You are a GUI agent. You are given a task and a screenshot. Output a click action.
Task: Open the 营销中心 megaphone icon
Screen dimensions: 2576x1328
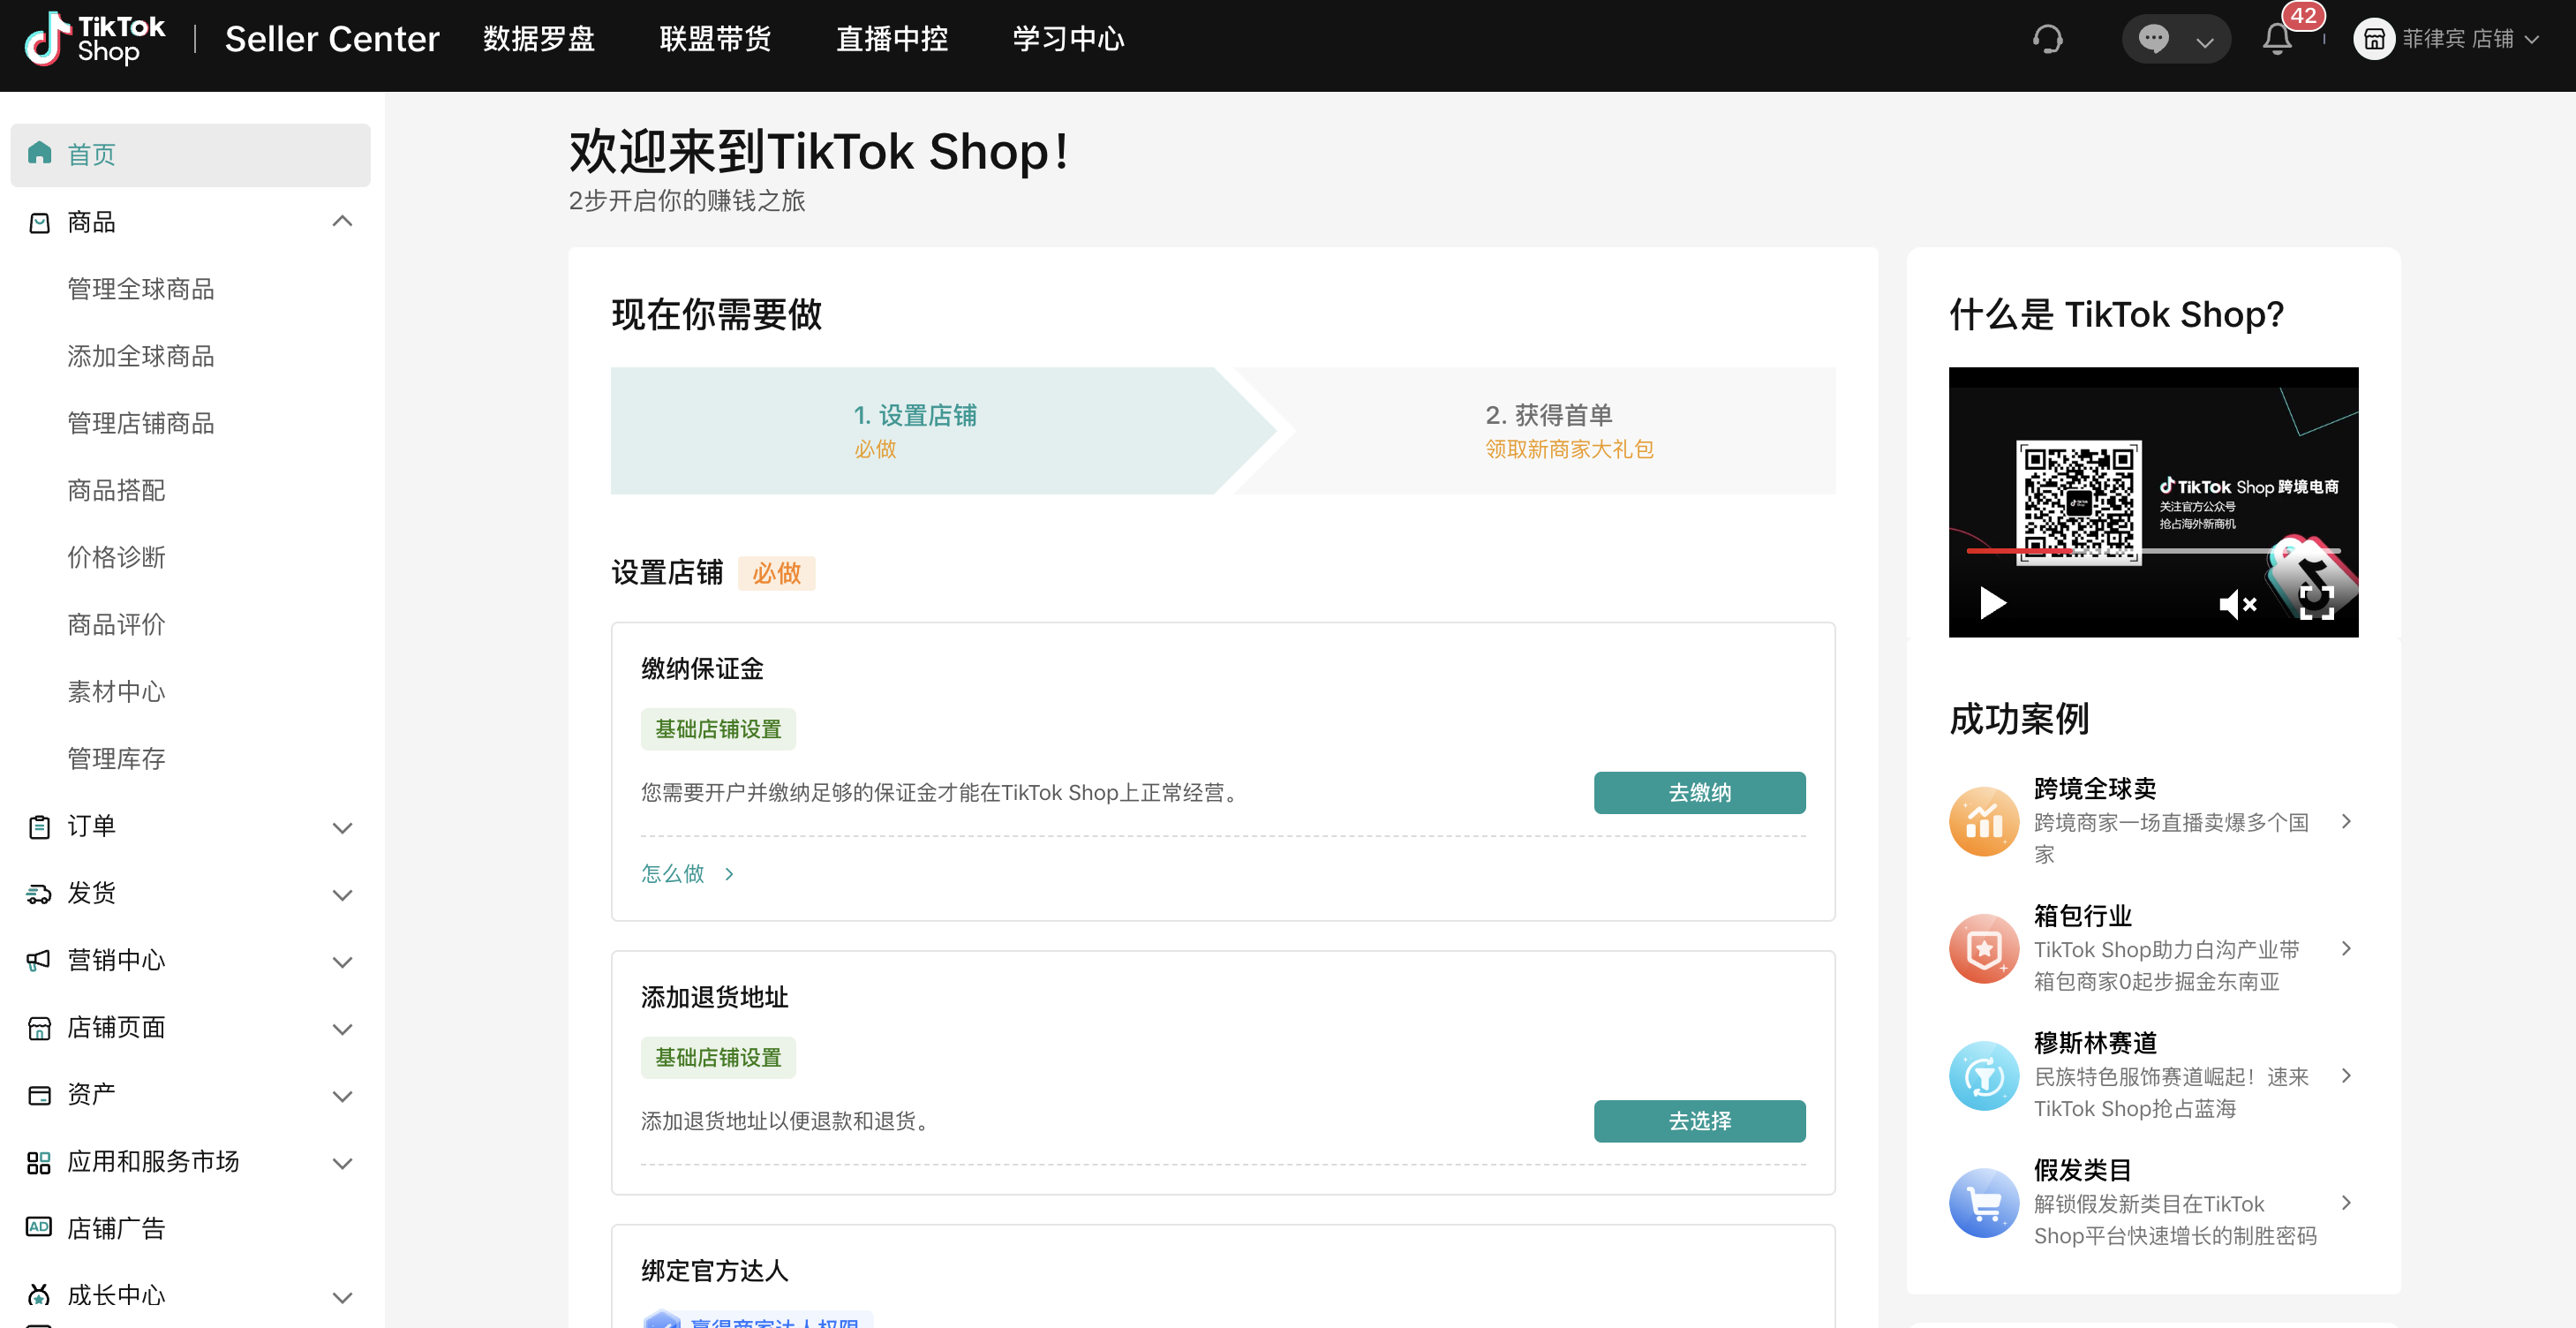[x=40, y=960]
